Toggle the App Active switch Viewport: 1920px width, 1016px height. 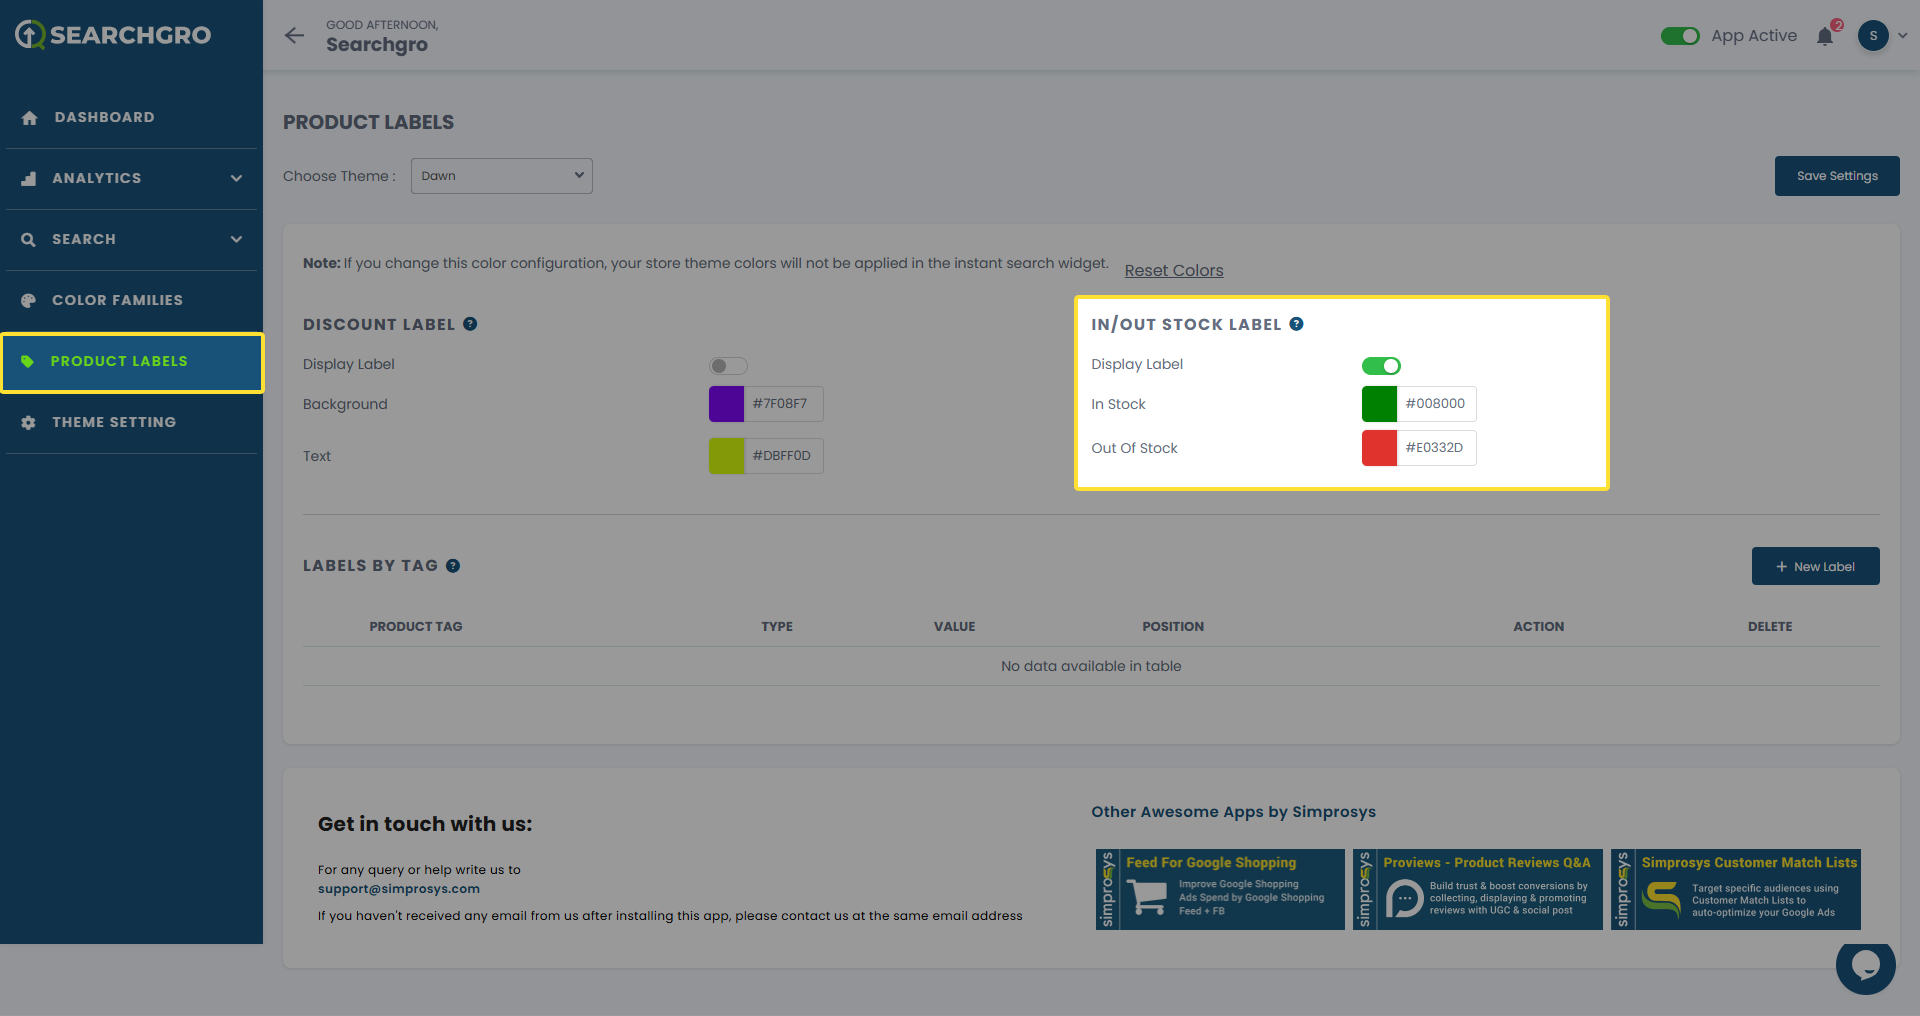point(1680,36)
